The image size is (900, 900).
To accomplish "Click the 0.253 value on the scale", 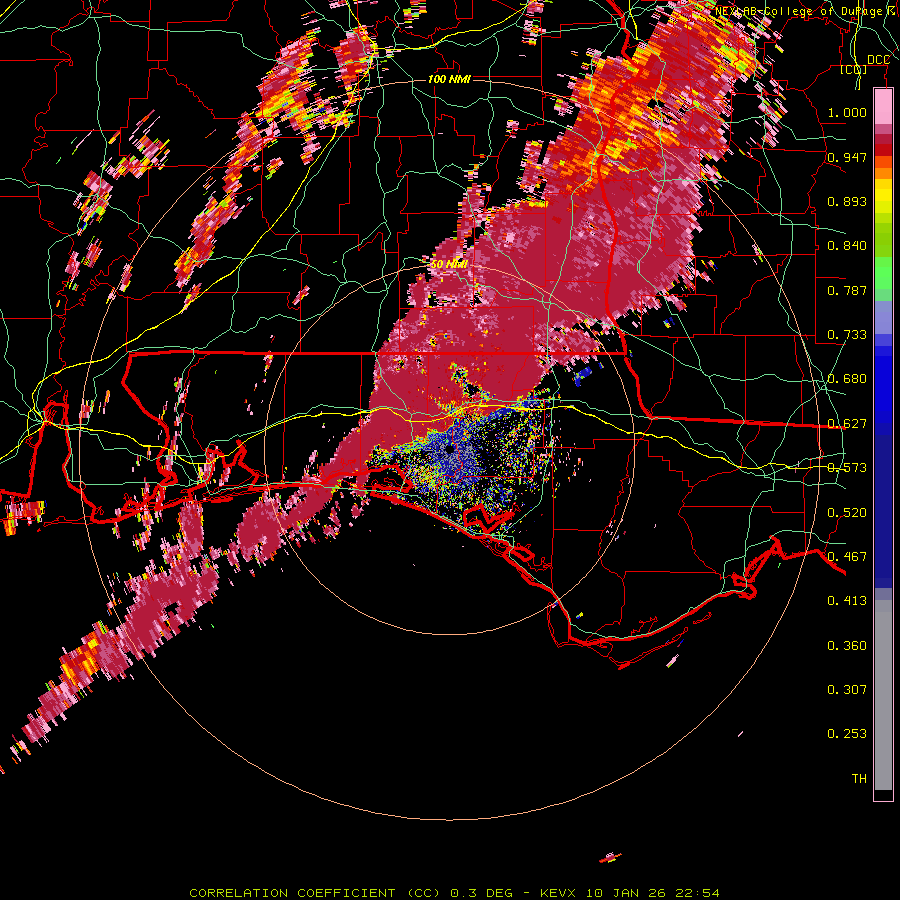I will coord(847,734).
